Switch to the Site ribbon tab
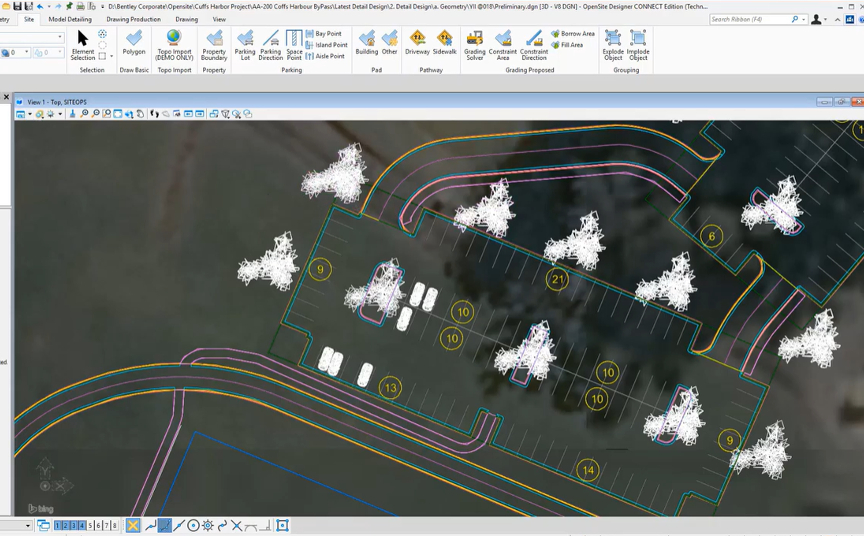 [x=29, y=19]
